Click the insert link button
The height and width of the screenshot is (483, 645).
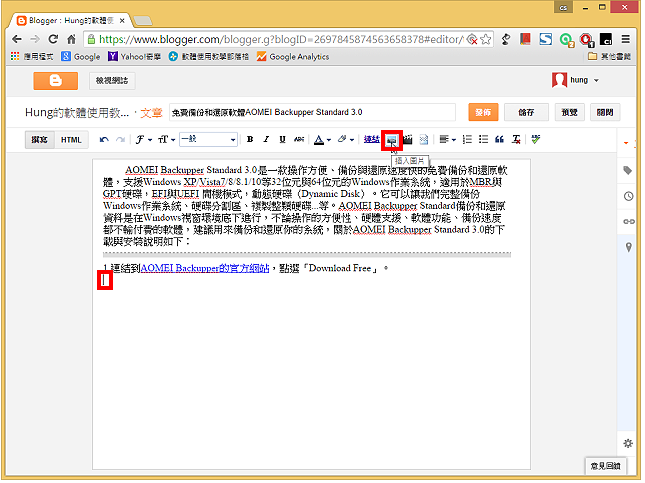pos(371,139)
